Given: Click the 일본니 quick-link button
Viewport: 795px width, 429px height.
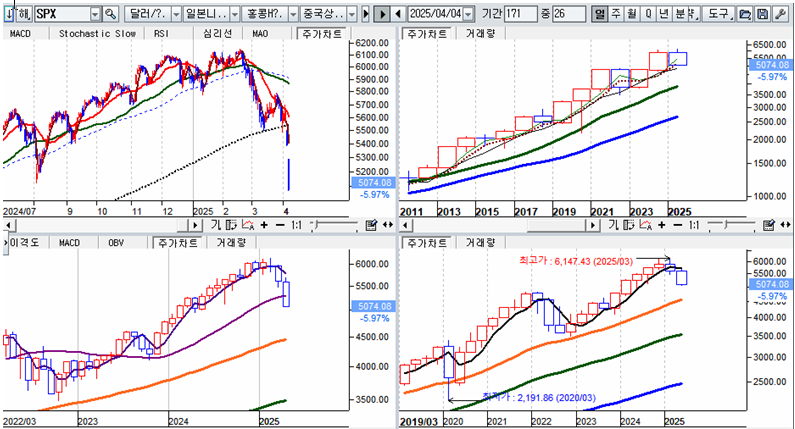Looking at the screenshot, I should click(x=205, y=14).
